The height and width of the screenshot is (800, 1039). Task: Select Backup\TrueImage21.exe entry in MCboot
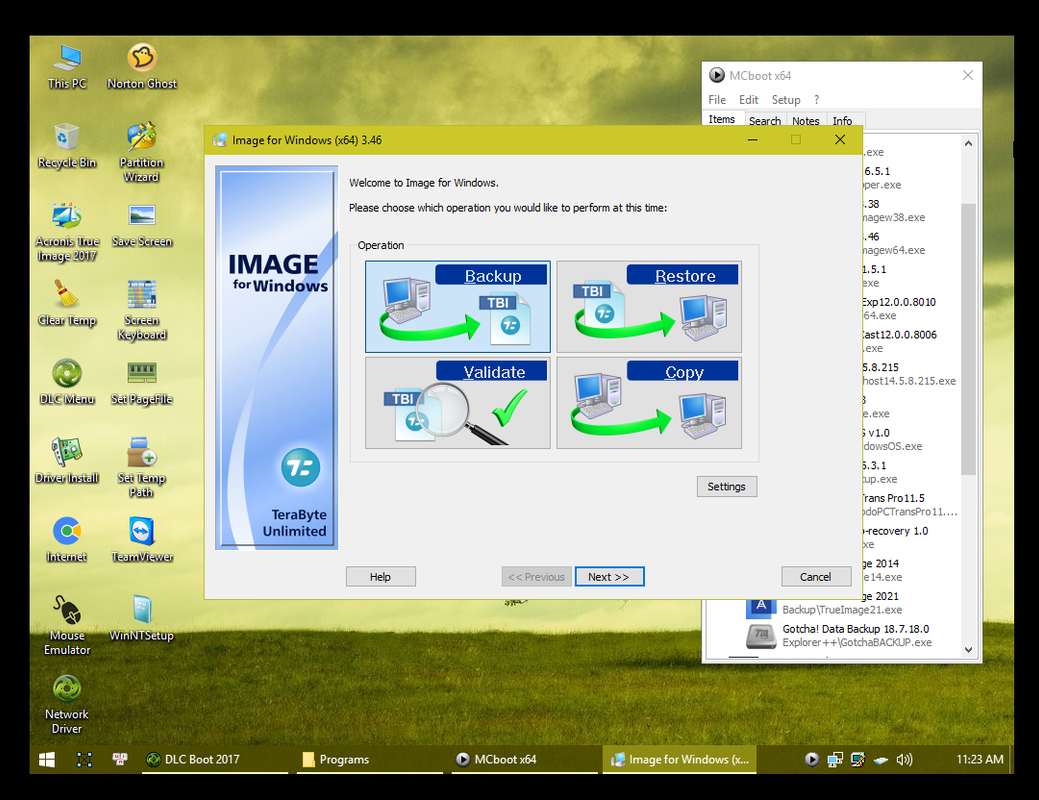(x=842, y=610)
